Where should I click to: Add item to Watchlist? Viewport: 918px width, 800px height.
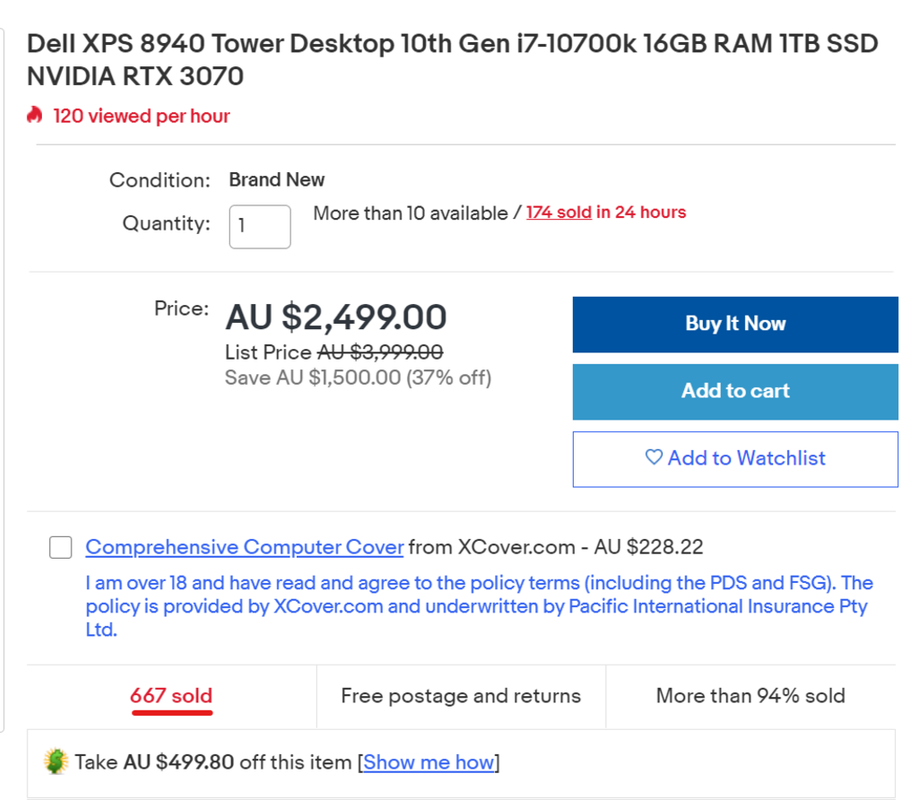735,459
